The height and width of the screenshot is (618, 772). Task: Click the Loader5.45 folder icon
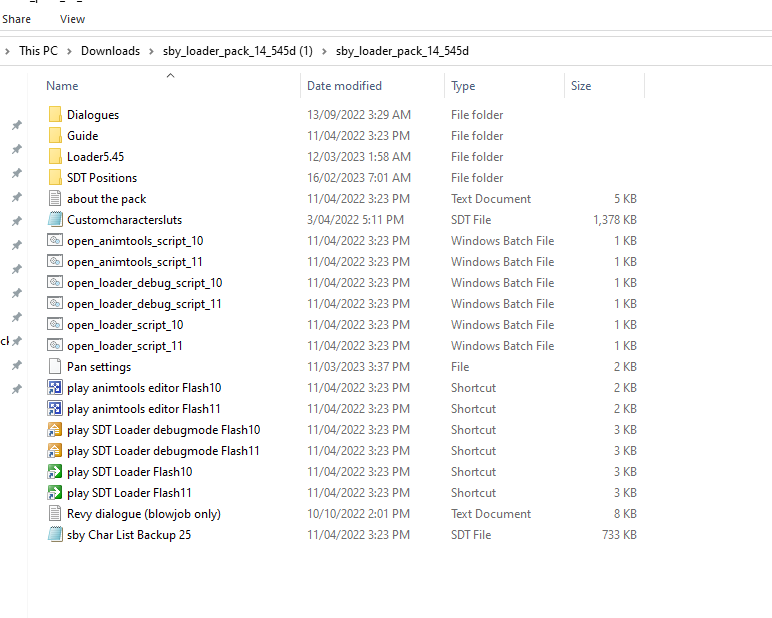pos(55,157)
